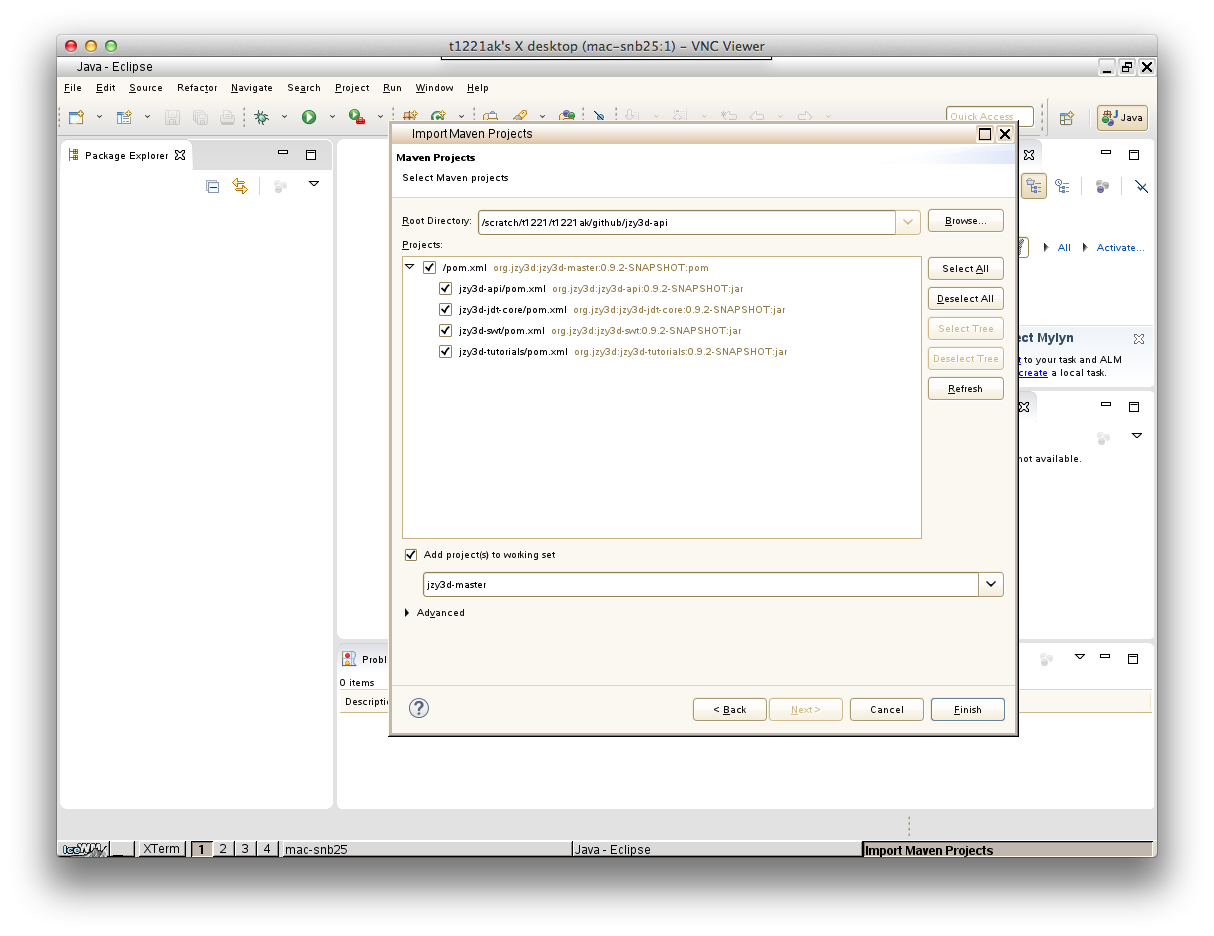The height and width of the screenshot is (936, 1214).
Task: Uncheck the jzy3d-api/pom.xml checkbox
Action: coord(446,289)
